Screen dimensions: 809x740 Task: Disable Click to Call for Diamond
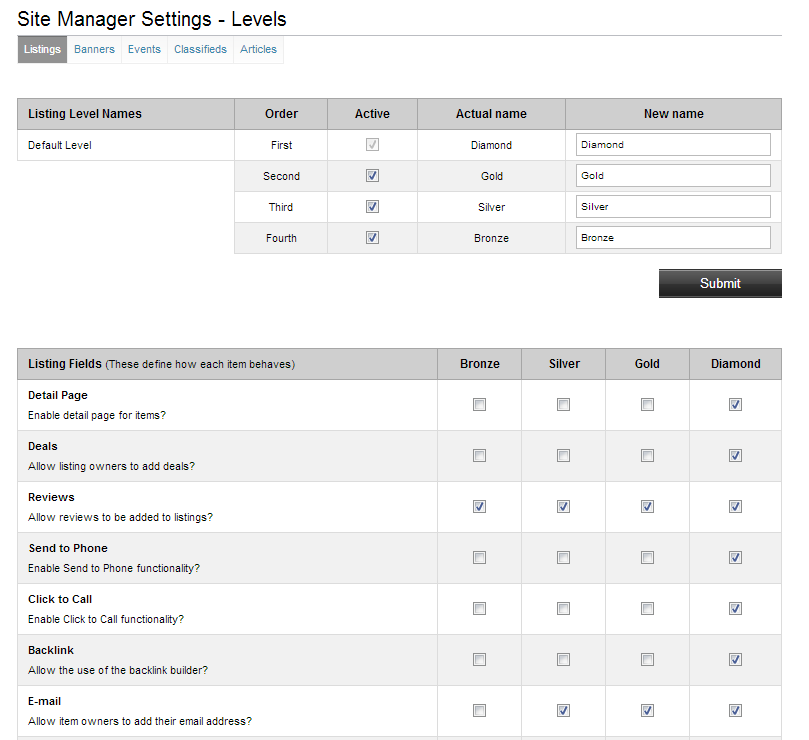click(735, 609)
